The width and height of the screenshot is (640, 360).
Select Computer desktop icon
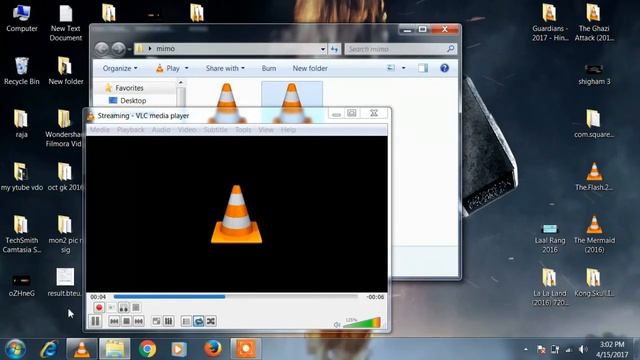(x=22, y=18)
